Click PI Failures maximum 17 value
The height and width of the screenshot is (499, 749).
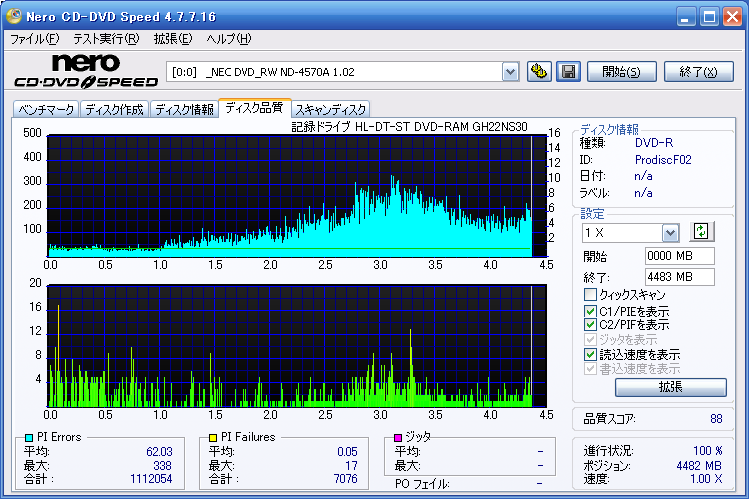(351, 466)
